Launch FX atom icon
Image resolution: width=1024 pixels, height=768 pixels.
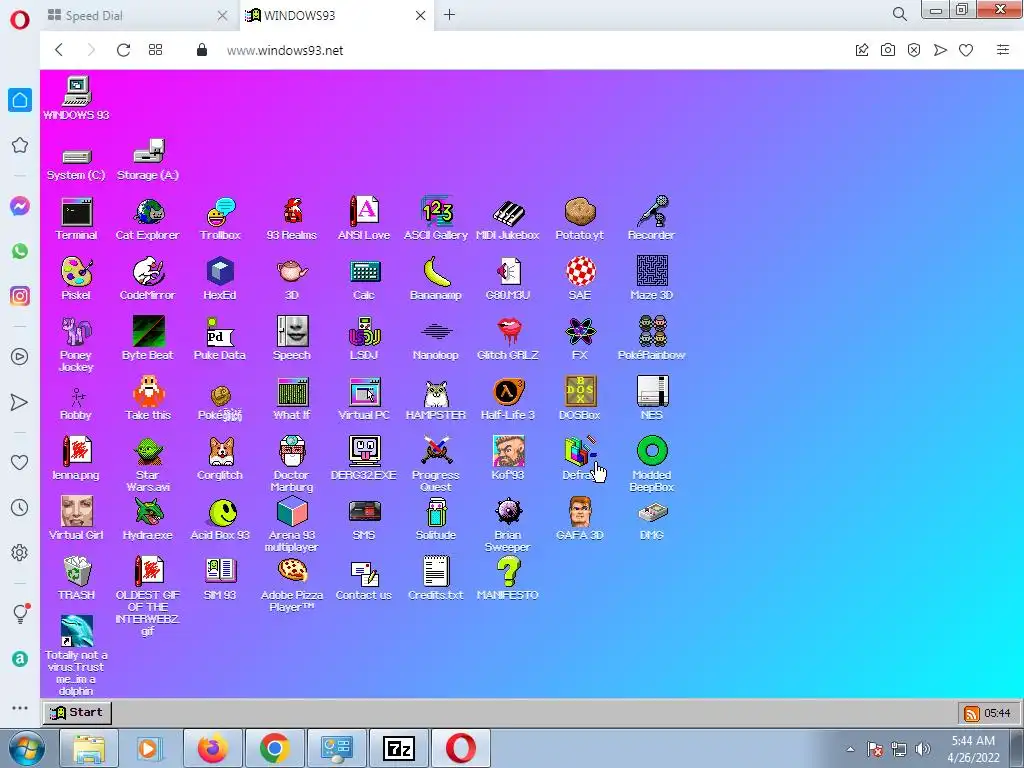tap(580, 340)
